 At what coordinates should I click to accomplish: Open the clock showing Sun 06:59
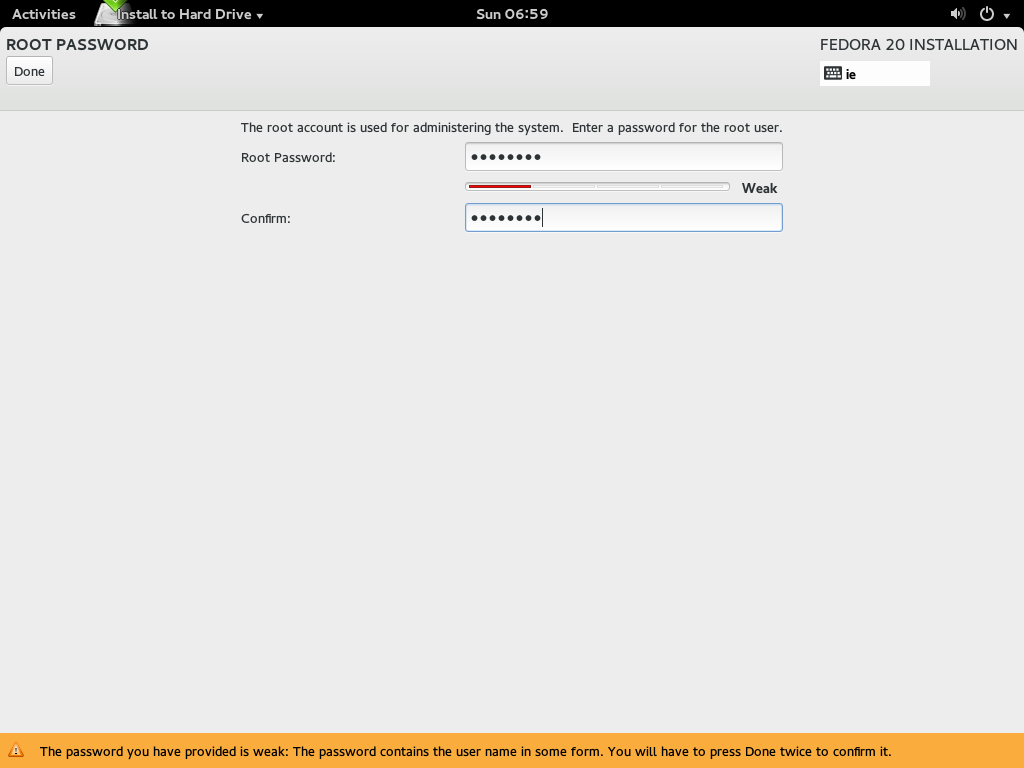[512, 14]
